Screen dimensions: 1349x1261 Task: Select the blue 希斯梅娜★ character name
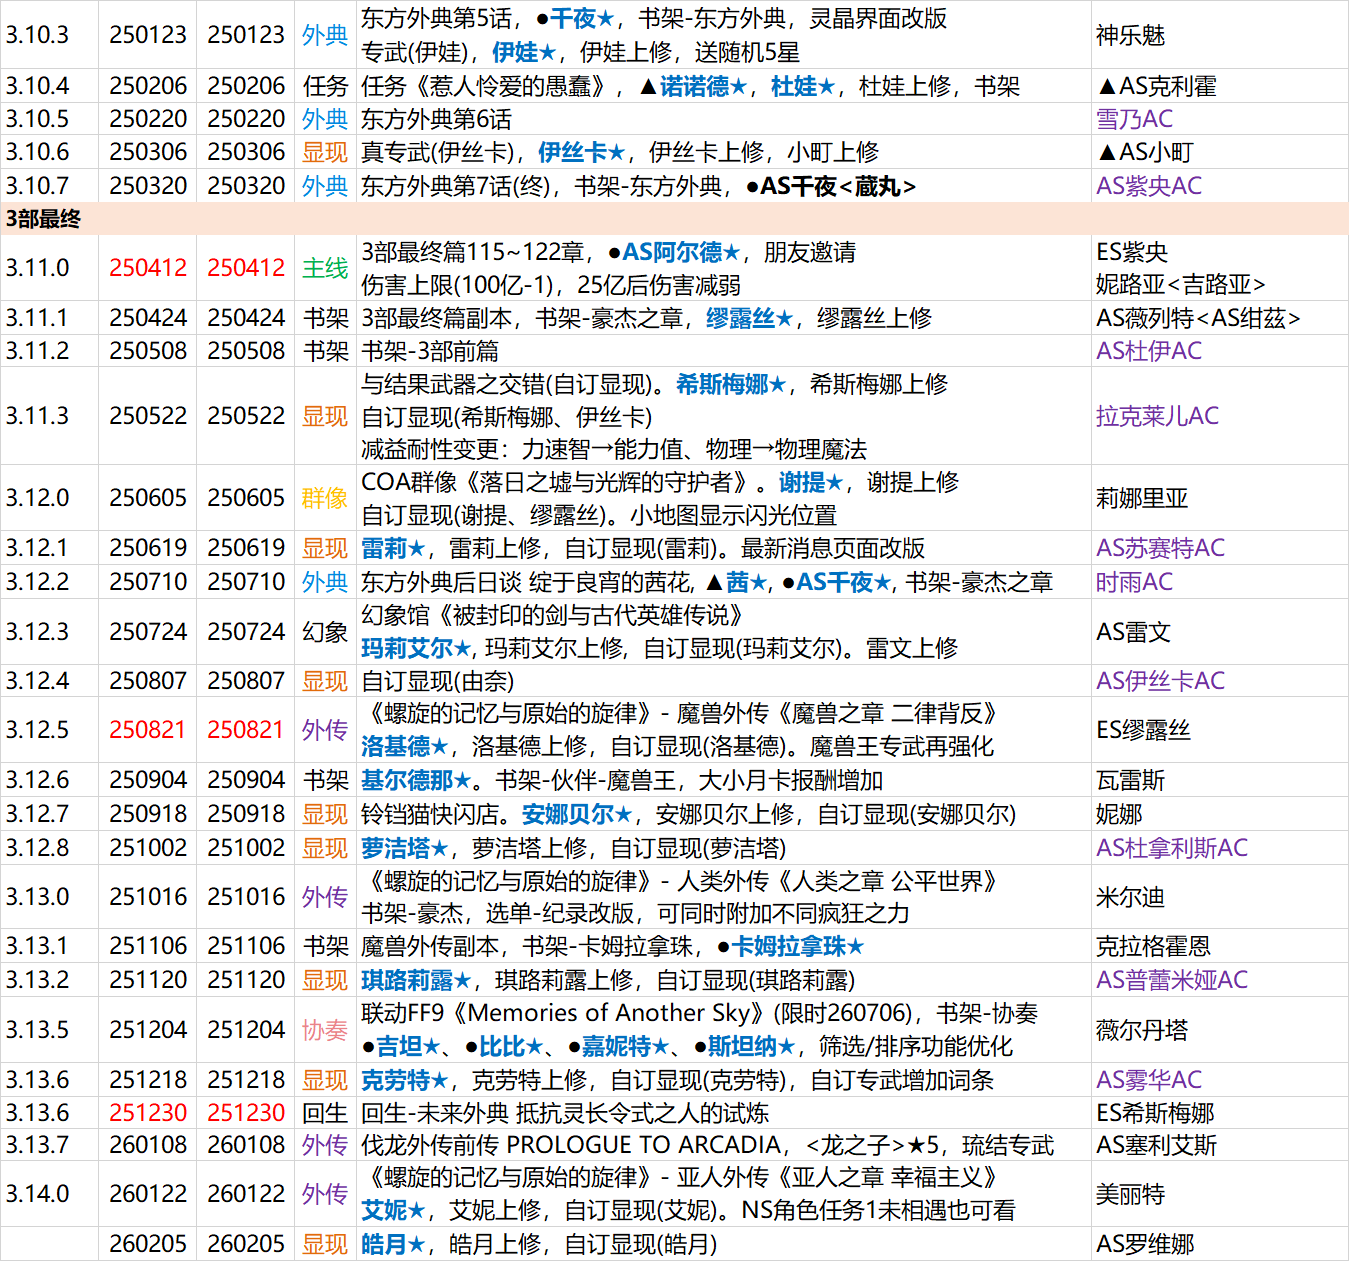click(x=731, y=384)
